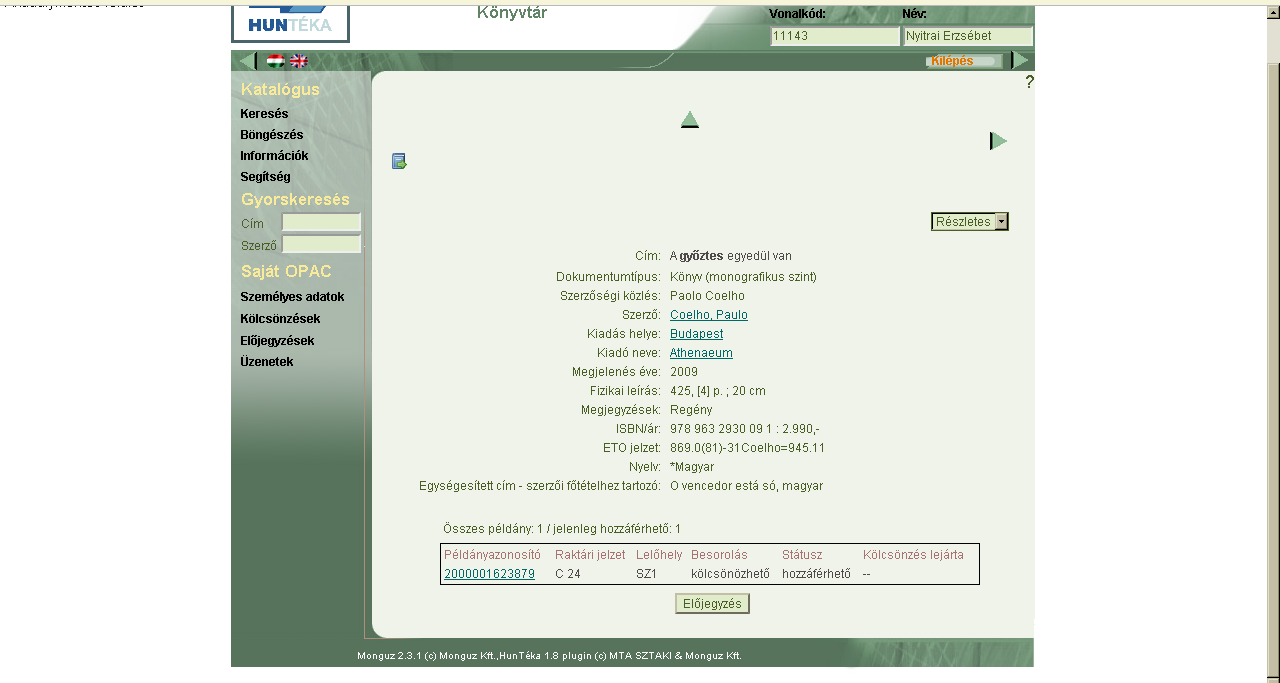Image resolution: width=1280 pixels, height=683 pixels.
Task: Click the Név field showing Nyitrai Erzsébet
Action: click(x=968, y=36)
